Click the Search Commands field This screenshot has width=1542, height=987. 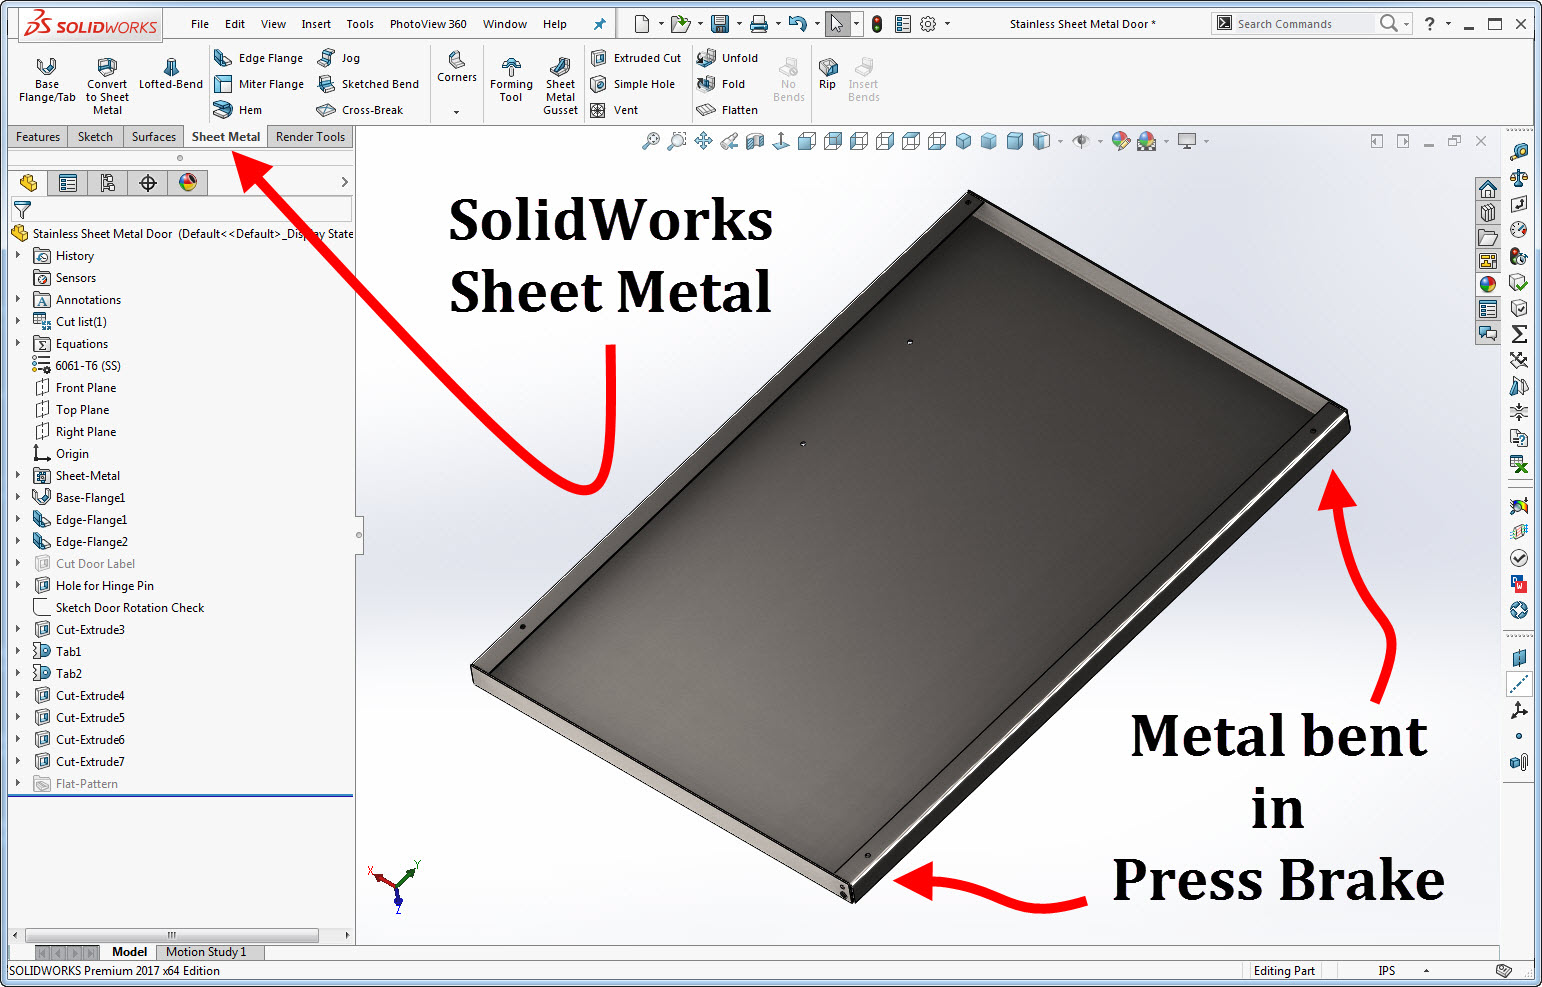click(x=1304, y=23)
